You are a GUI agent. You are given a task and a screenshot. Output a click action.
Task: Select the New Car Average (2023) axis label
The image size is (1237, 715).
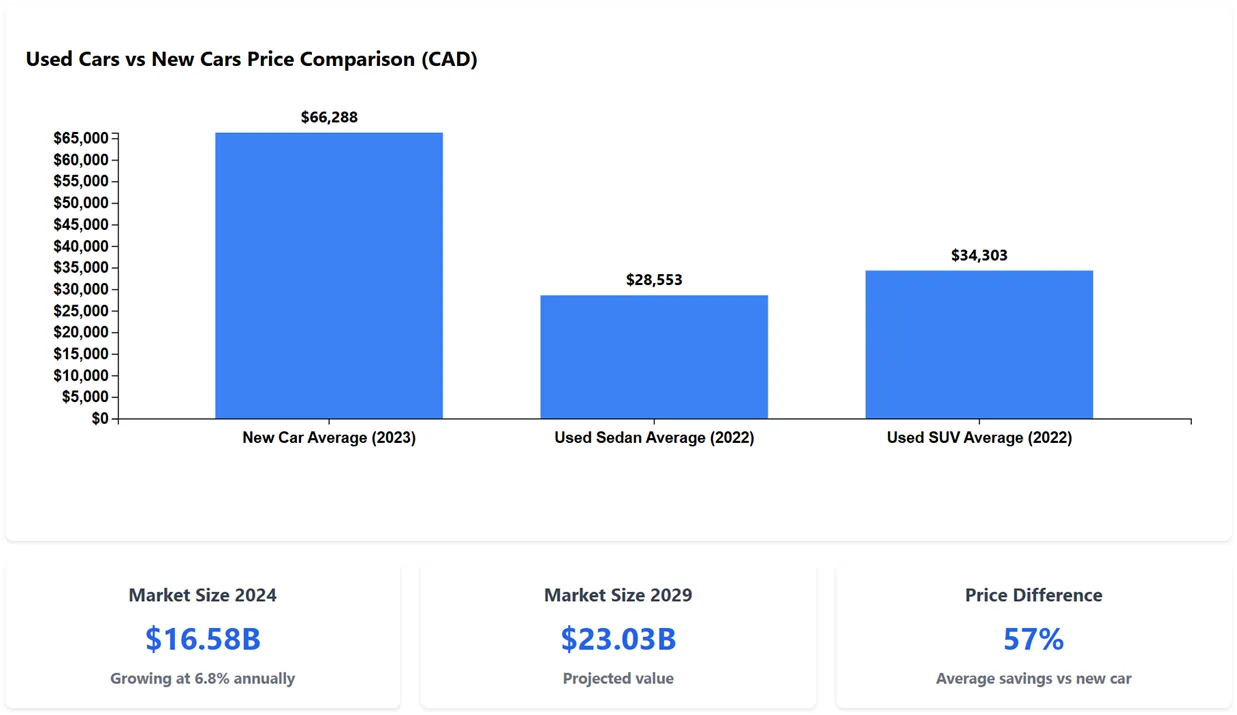click(x=329, y=438)
